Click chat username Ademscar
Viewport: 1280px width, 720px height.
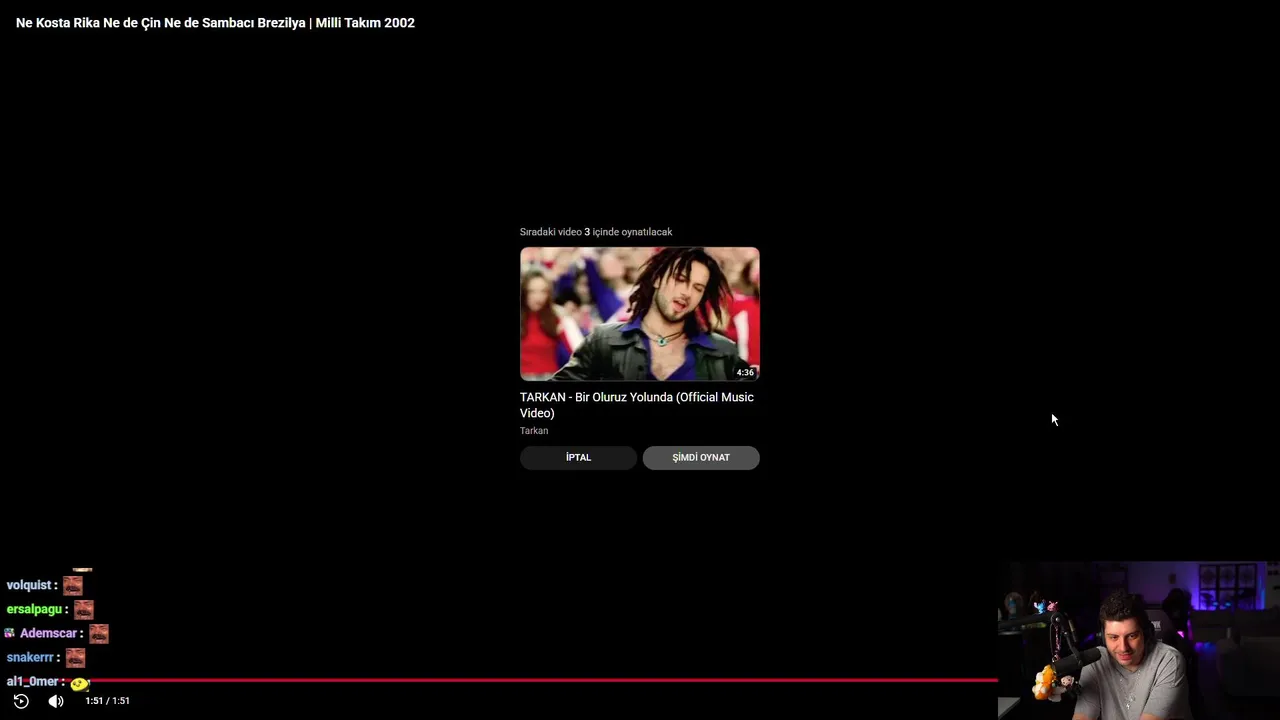click(x=48, y=633)
